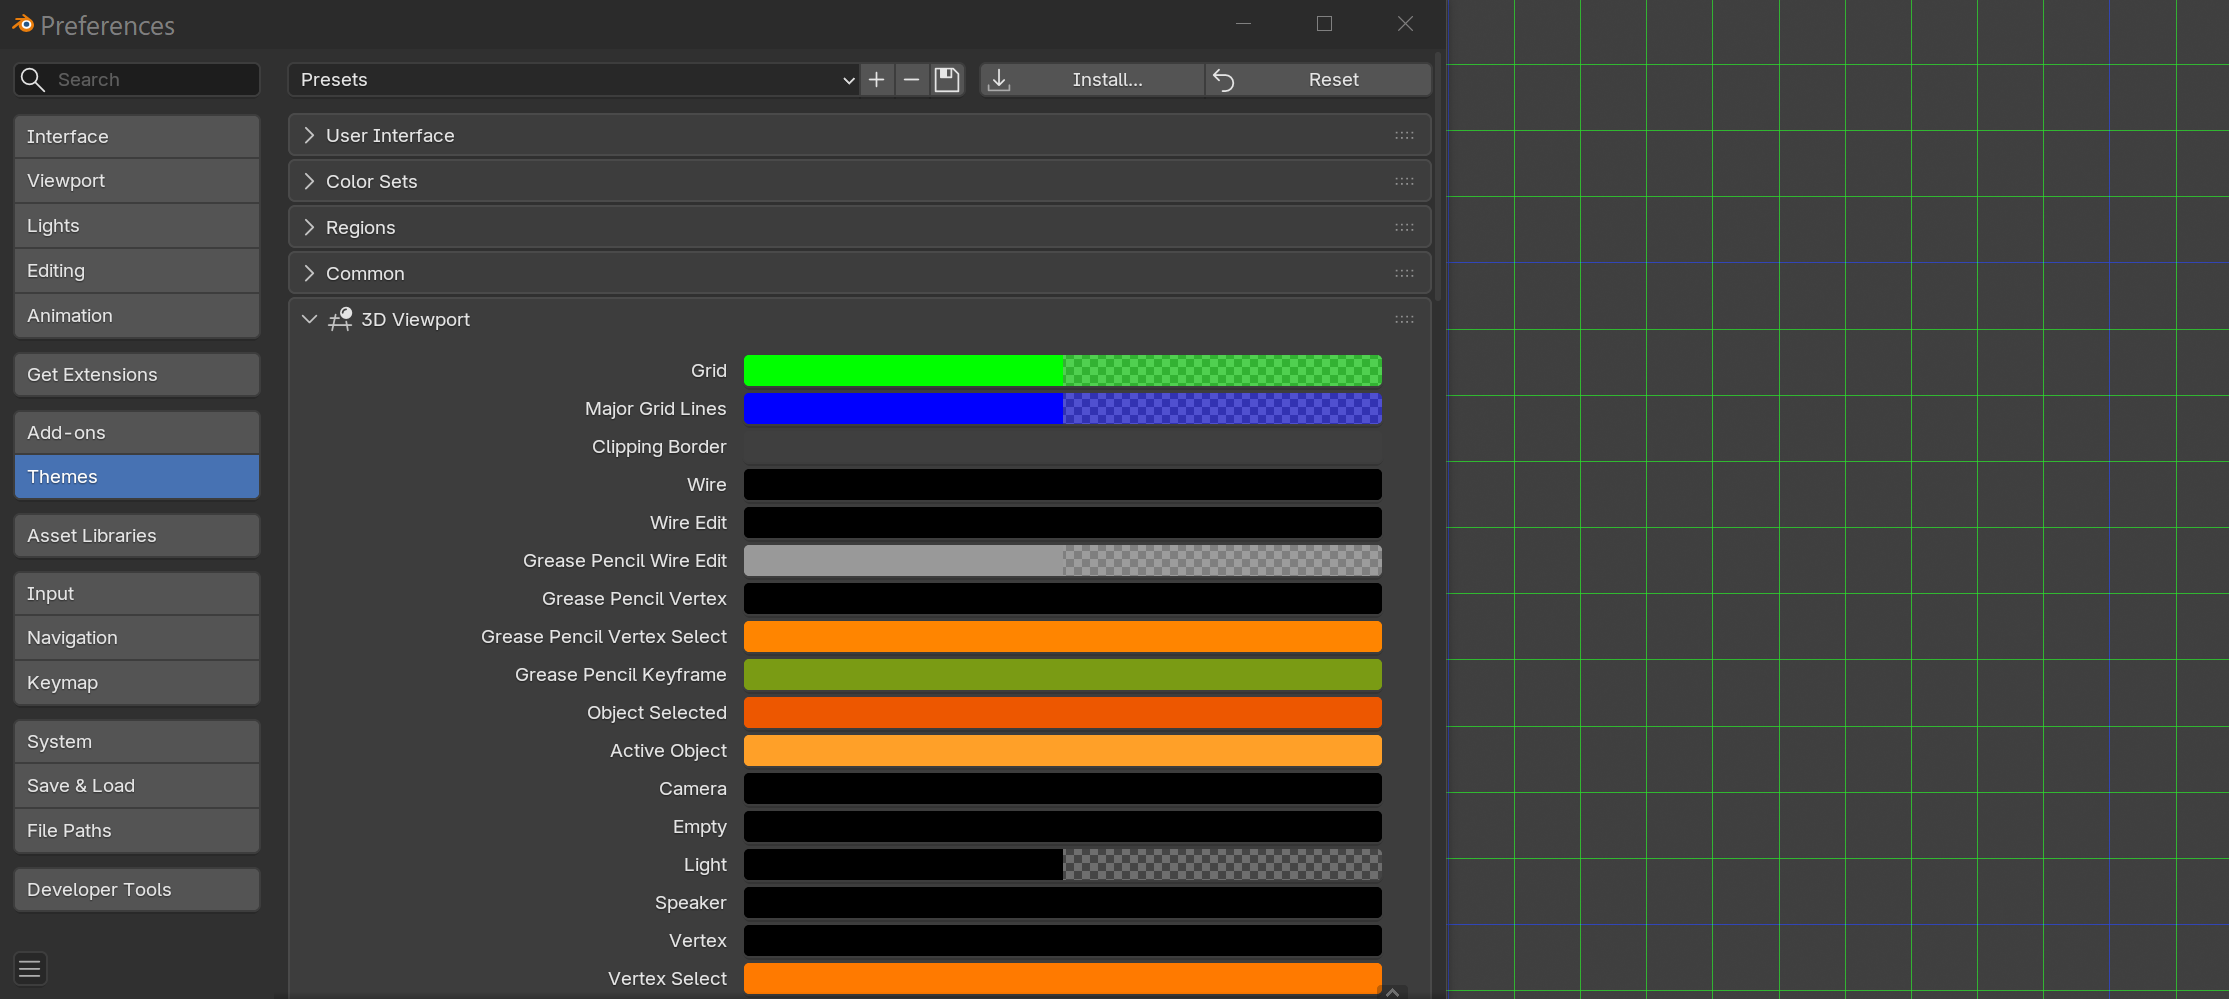Image resolution: width=2229 pixels, height=999 pixels.
Task: Change the Grease Pencil Wire Edit gray swatch
Action: (x=1063, y=561)
